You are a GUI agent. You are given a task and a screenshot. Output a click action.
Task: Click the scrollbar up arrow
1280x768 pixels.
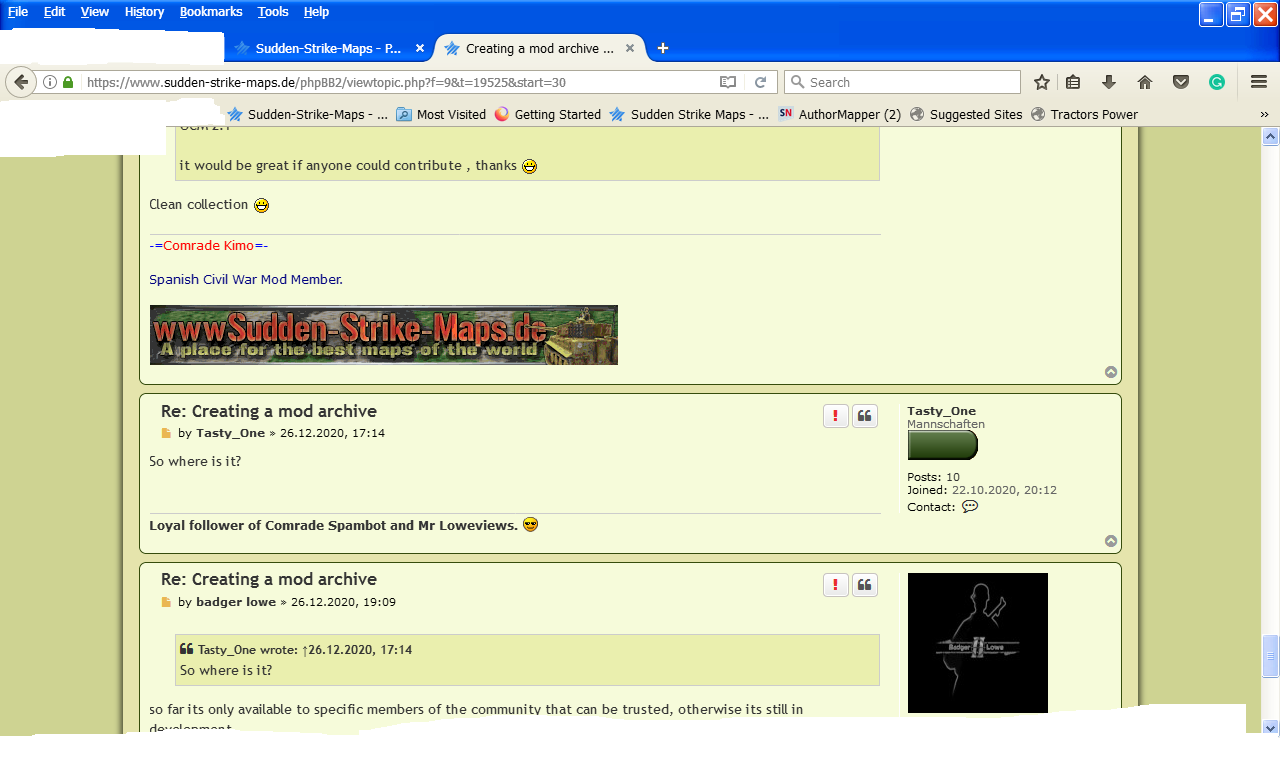[1271, 135]
